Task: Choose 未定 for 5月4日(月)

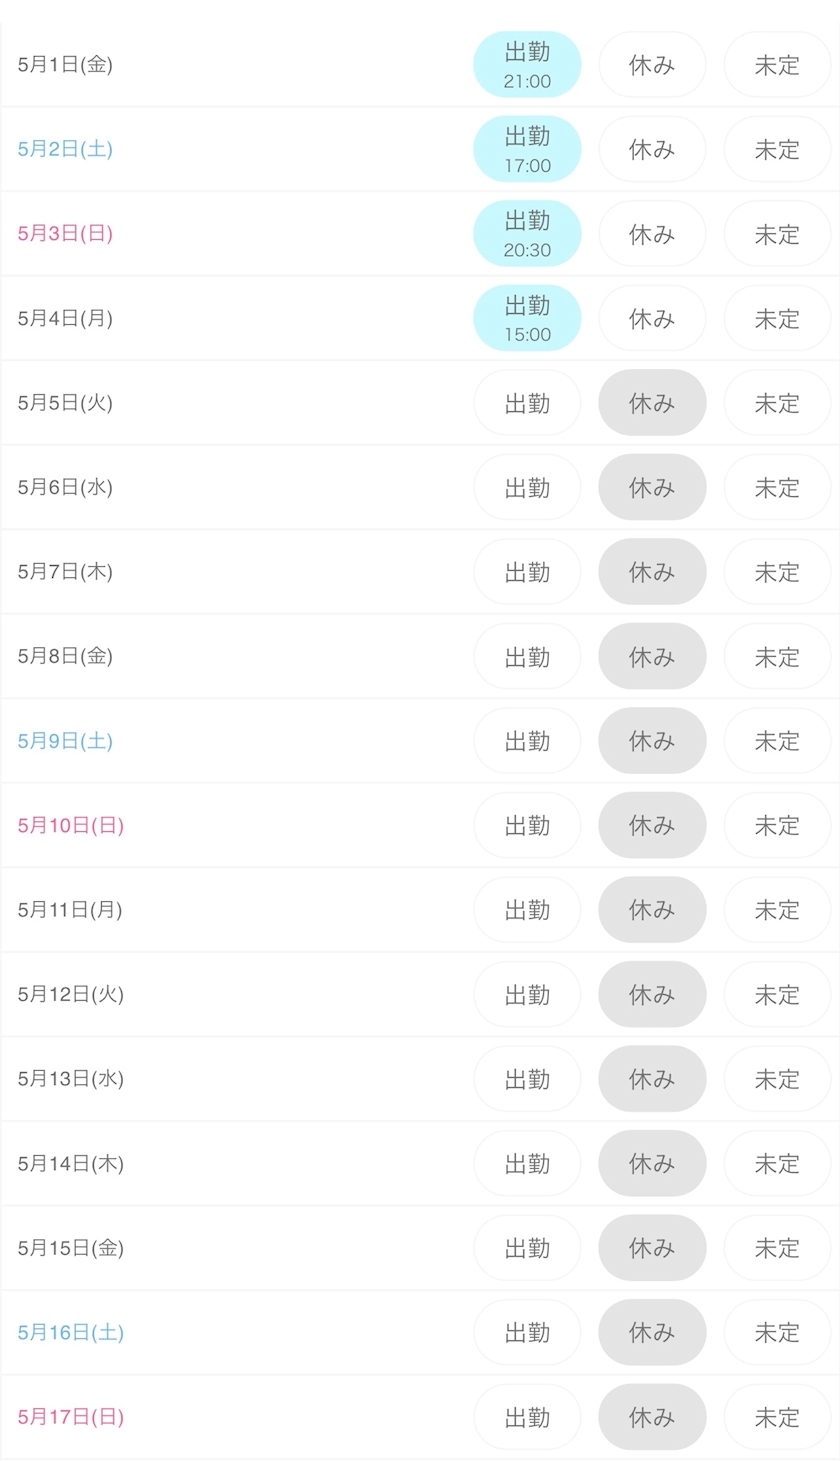Action: pos(777,319)
